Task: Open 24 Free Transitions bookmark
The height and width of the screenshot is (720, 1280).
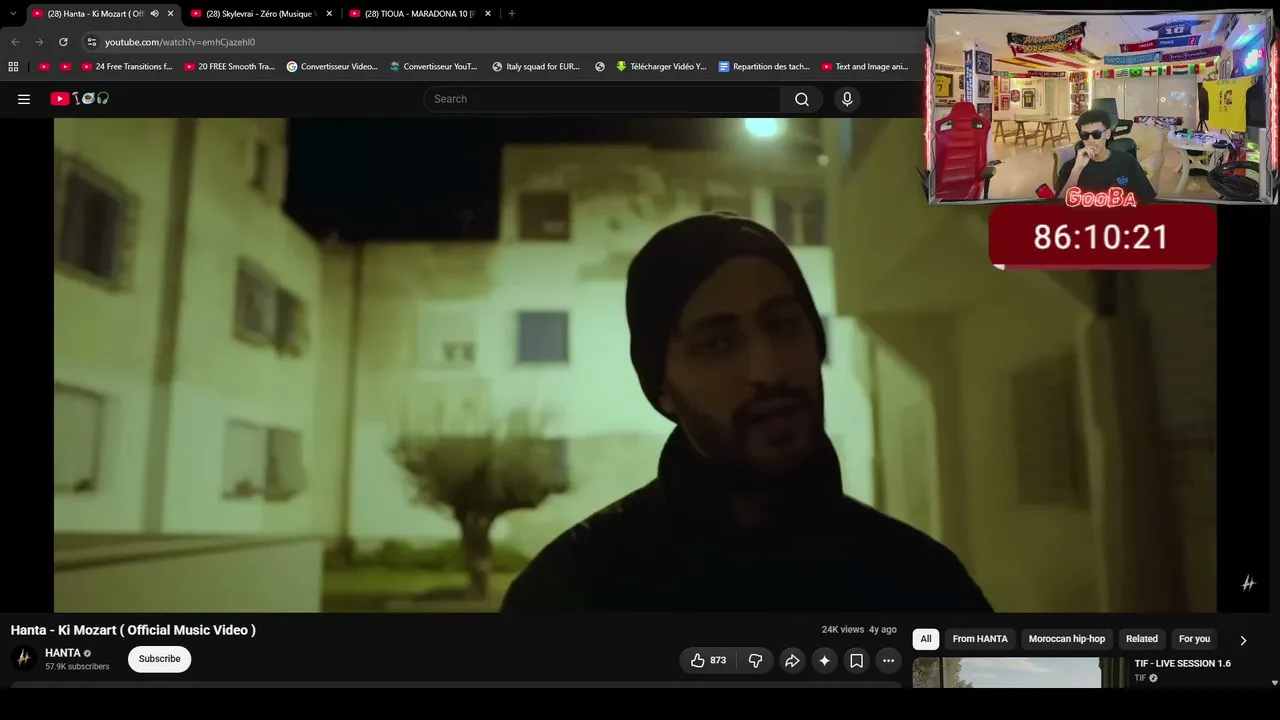Action: point(126,67)
